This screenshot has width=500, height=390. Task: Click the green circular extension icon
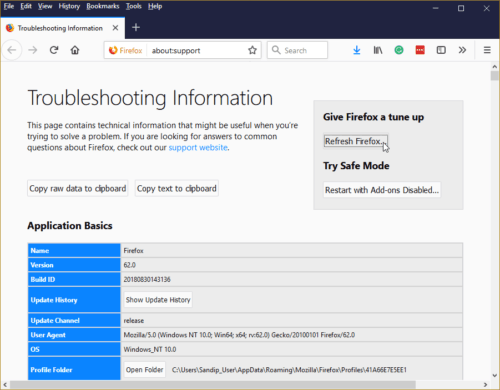399,50
